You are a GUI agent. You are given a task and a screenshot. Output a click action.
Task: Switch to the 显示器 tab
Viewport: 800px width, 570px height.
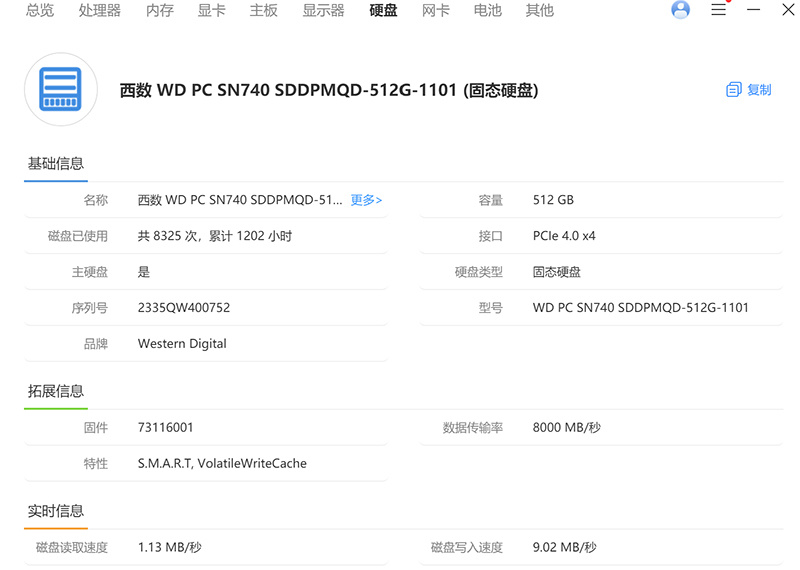pos(323,10)
